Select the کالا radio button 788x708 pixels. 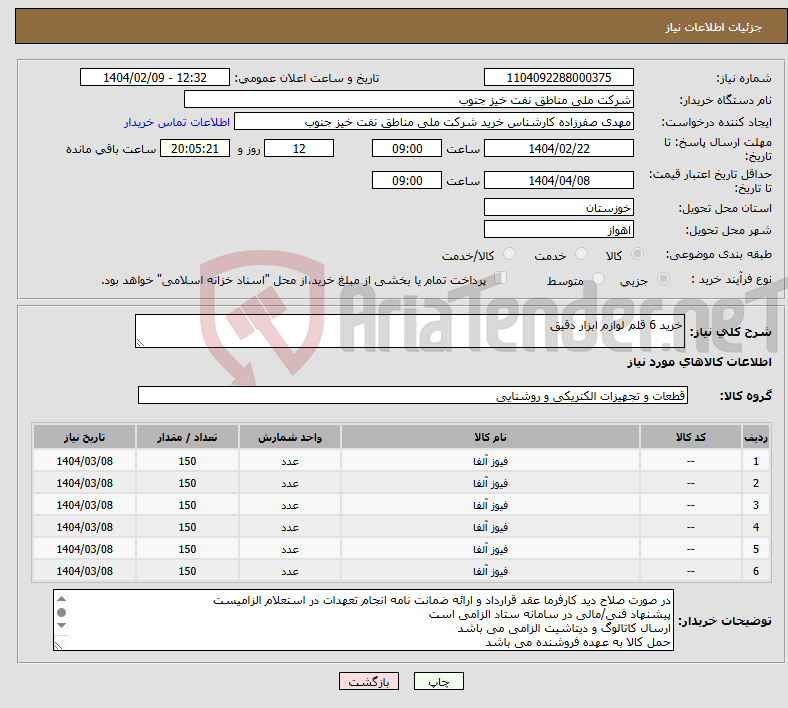point(637,254)
